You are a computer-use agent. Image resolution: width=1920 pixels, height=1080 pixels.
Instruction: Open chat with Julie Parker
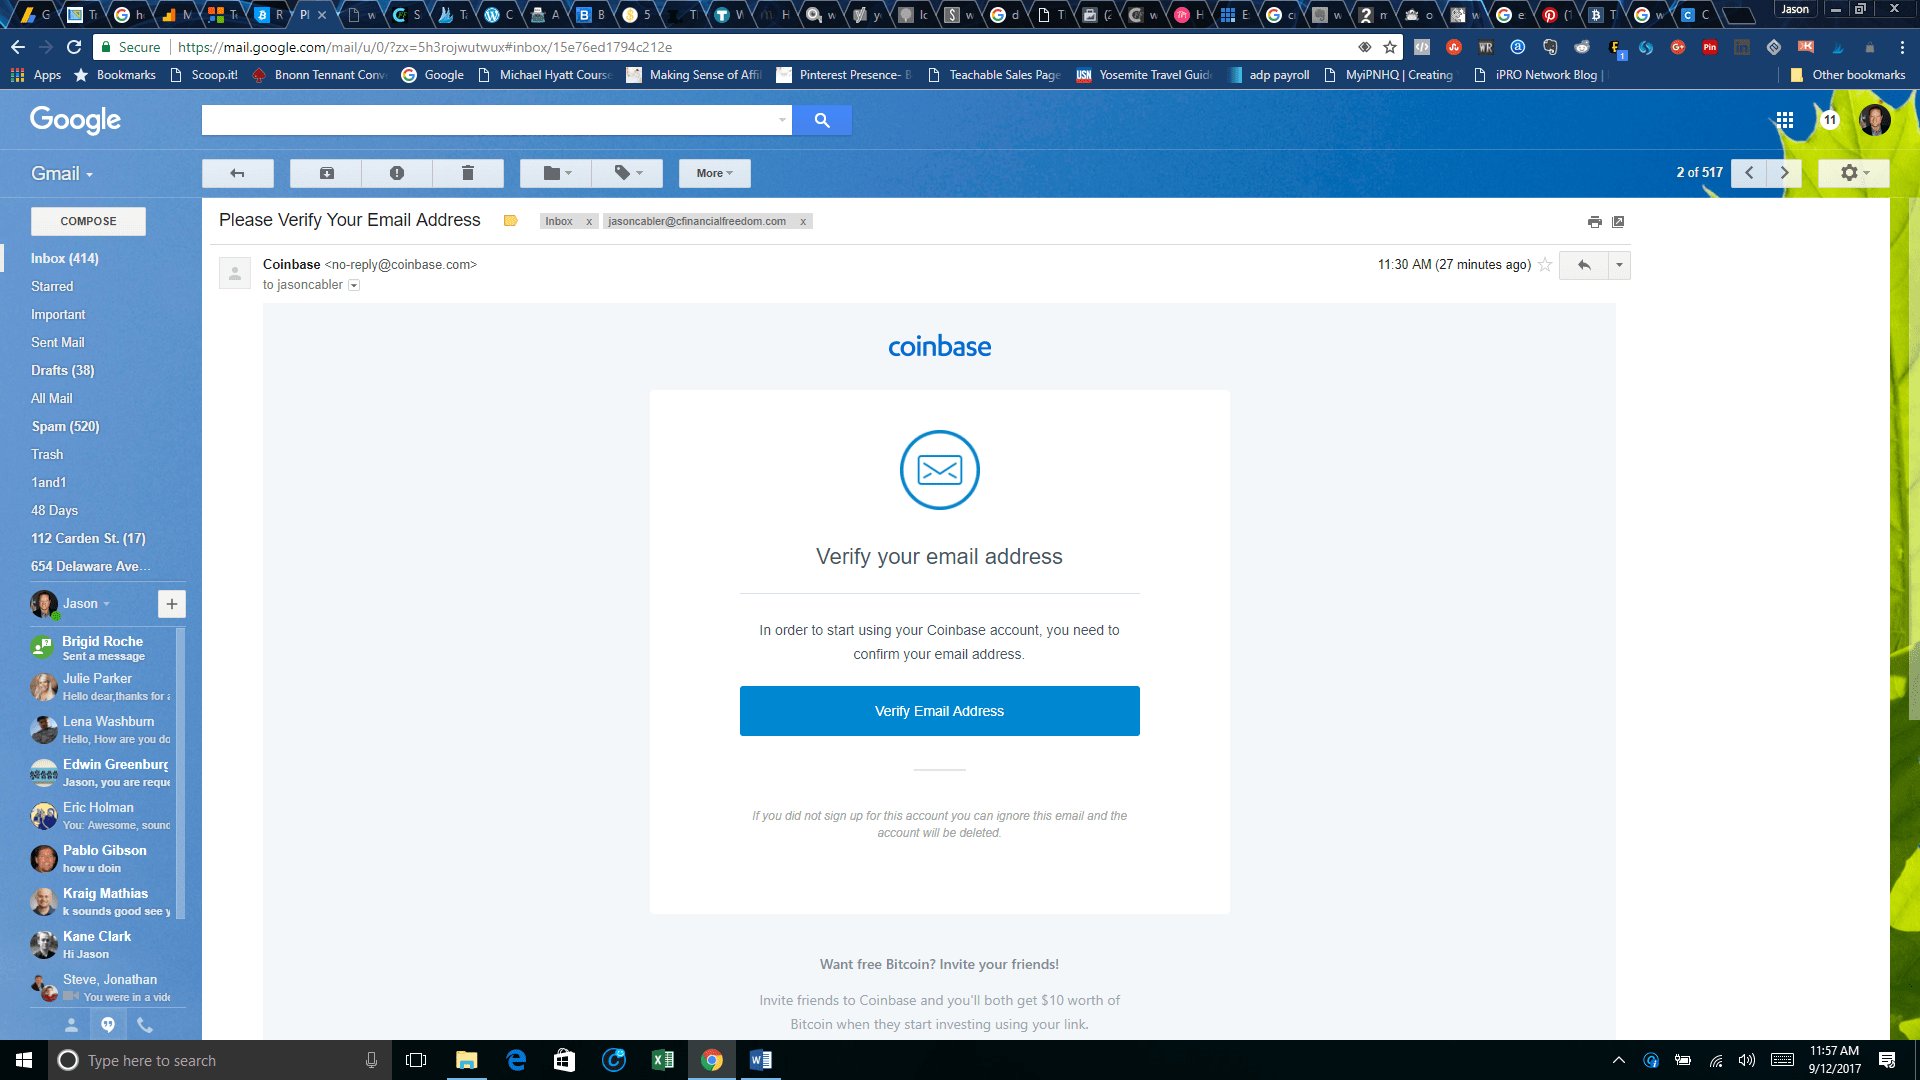pos(103,687)
